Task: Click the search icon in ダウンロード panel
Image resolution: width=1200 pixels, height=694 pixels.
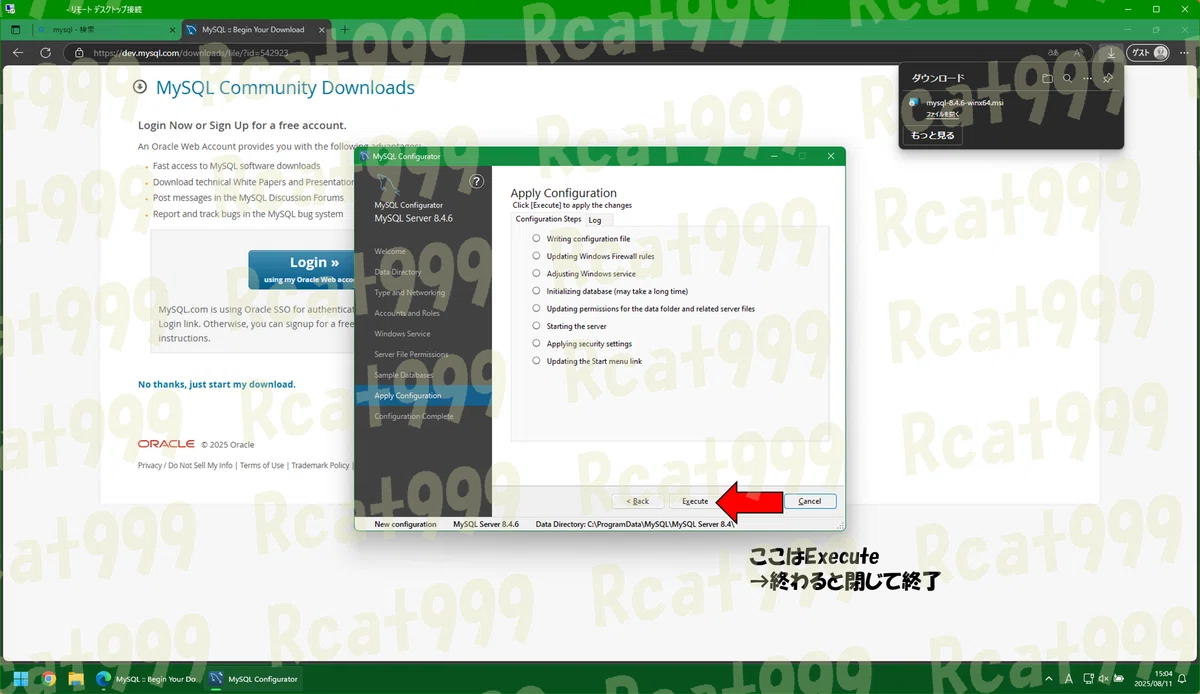Action: click(1068, 78)
